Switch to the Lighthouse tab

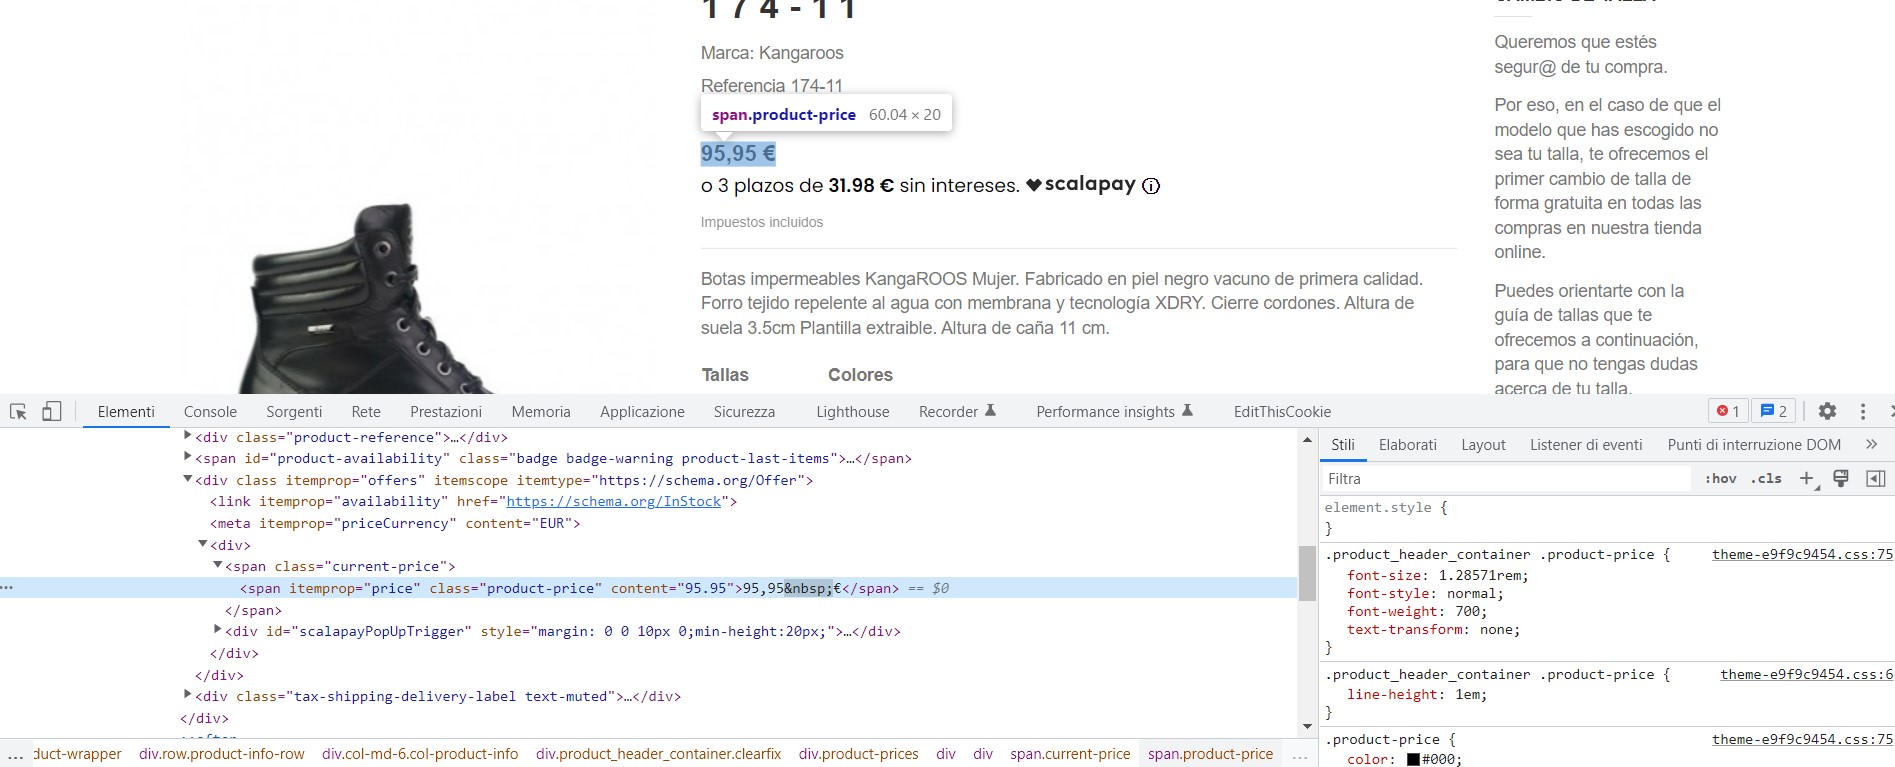point(852,412)
